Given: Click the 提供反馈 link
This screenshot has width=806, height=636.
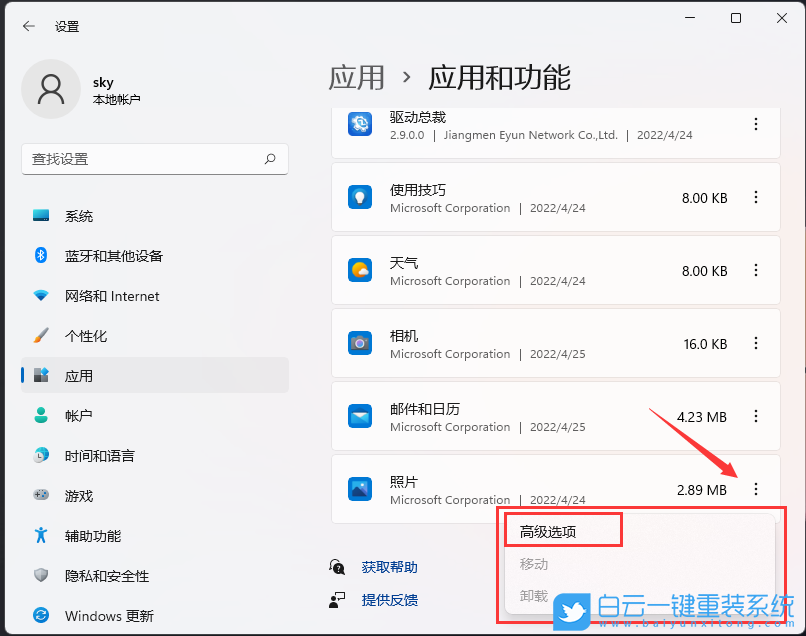Looking at the screenshot, I should tap(389, 601).
